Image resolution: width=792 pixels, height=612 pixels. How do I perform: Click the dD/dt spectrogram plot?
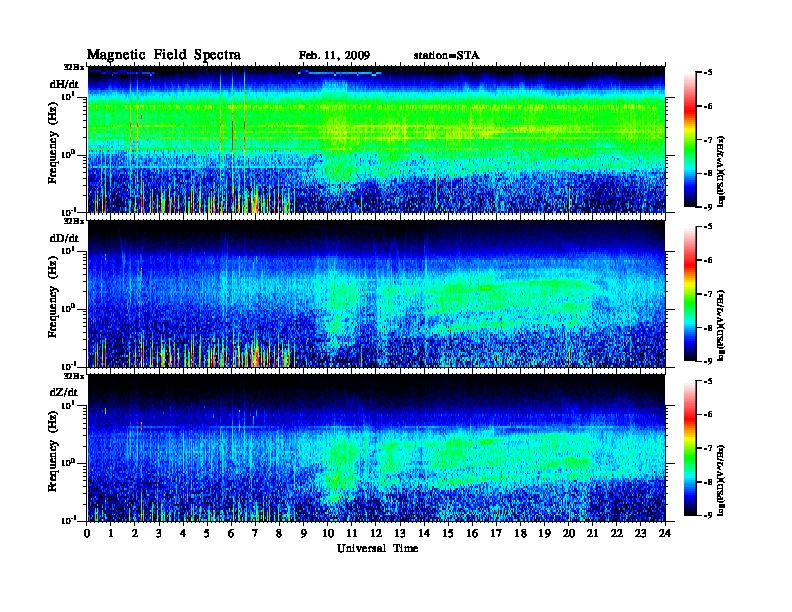(x=376, y=293)
